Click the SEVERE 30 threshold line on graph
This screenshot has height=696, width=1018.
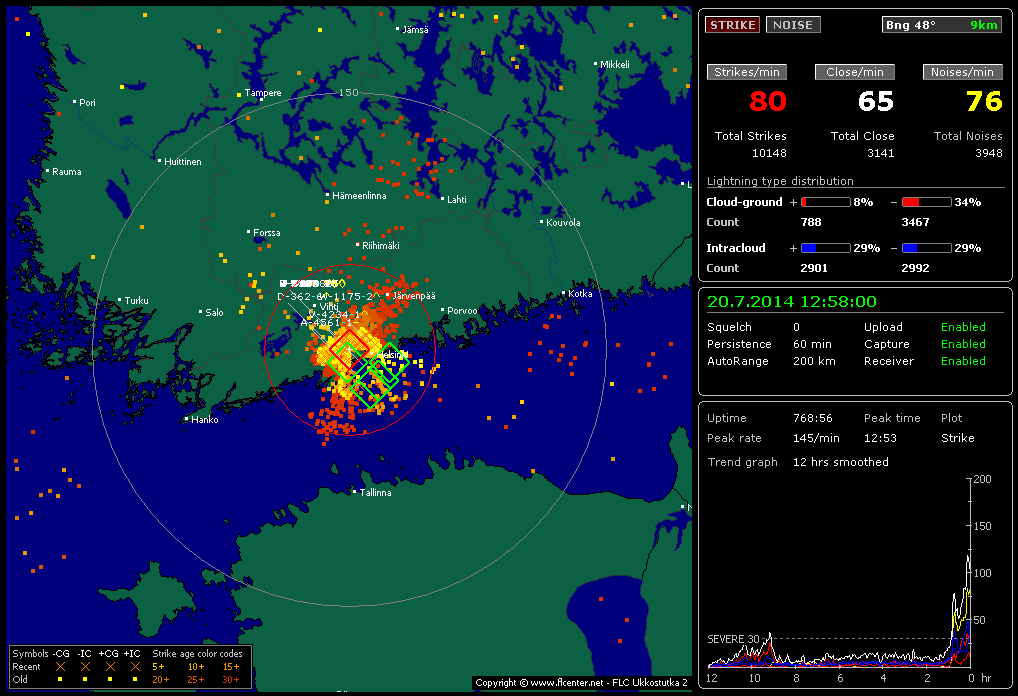(850, 638)
